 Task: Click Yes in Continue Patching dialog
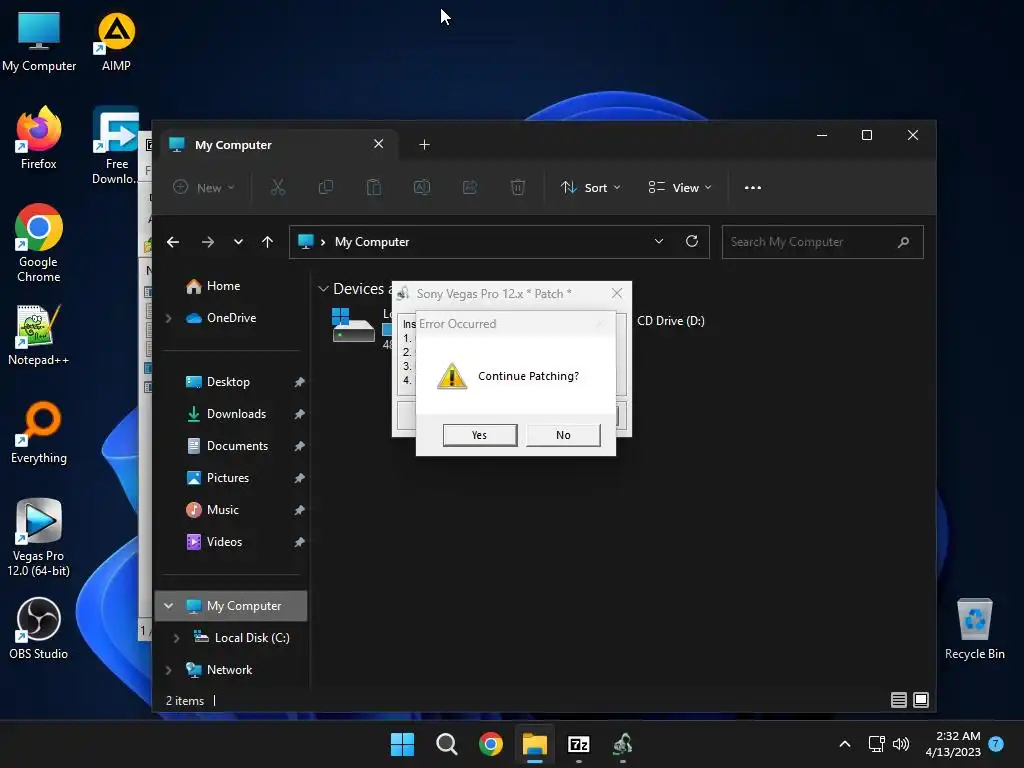tap(479, 435)
